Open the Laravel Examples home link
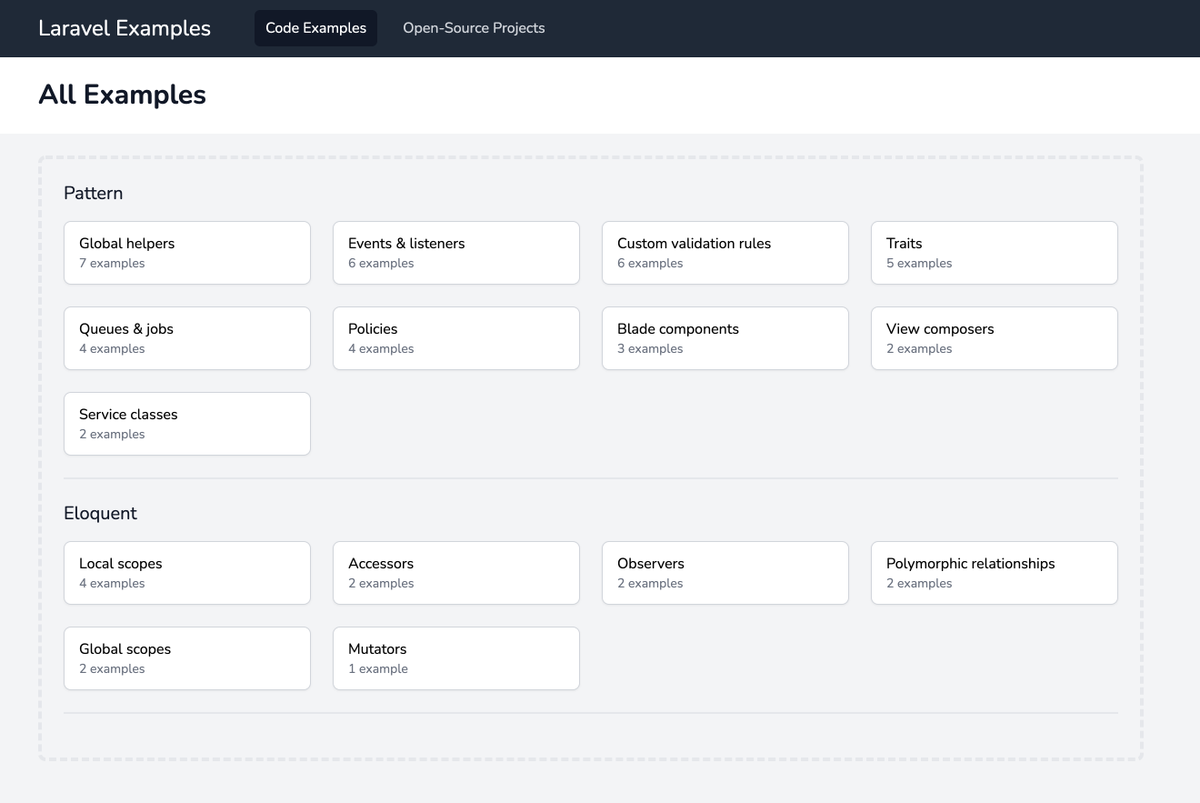1200x803 pixels. [x=124, y=28]
